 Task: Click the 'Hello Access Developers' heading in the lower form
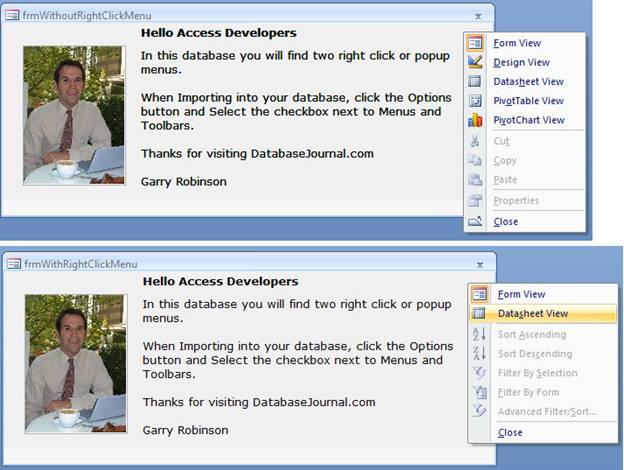[220, 281]
